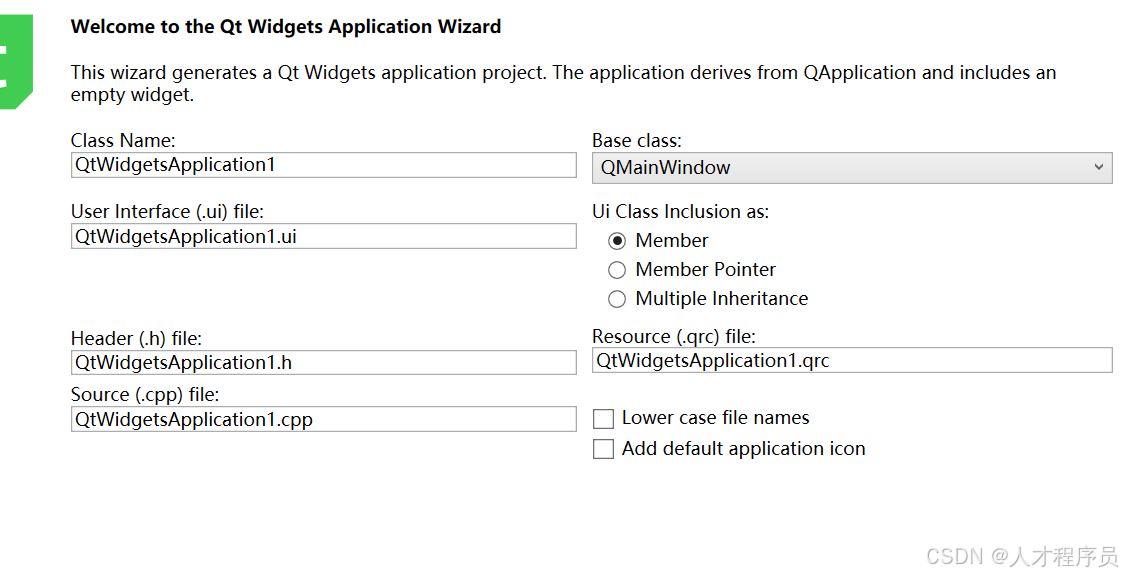
Task: Click the Class Name text field
Action: click(x=323, y=165)
